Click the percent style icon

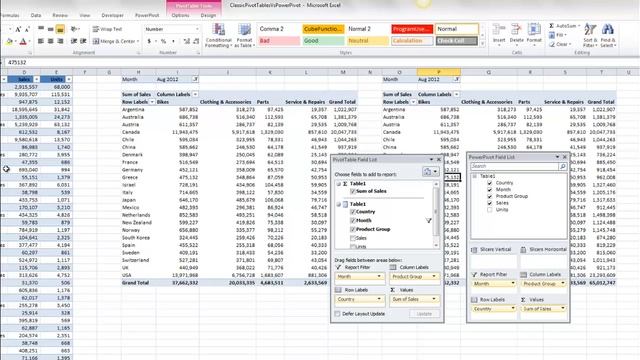163,41
